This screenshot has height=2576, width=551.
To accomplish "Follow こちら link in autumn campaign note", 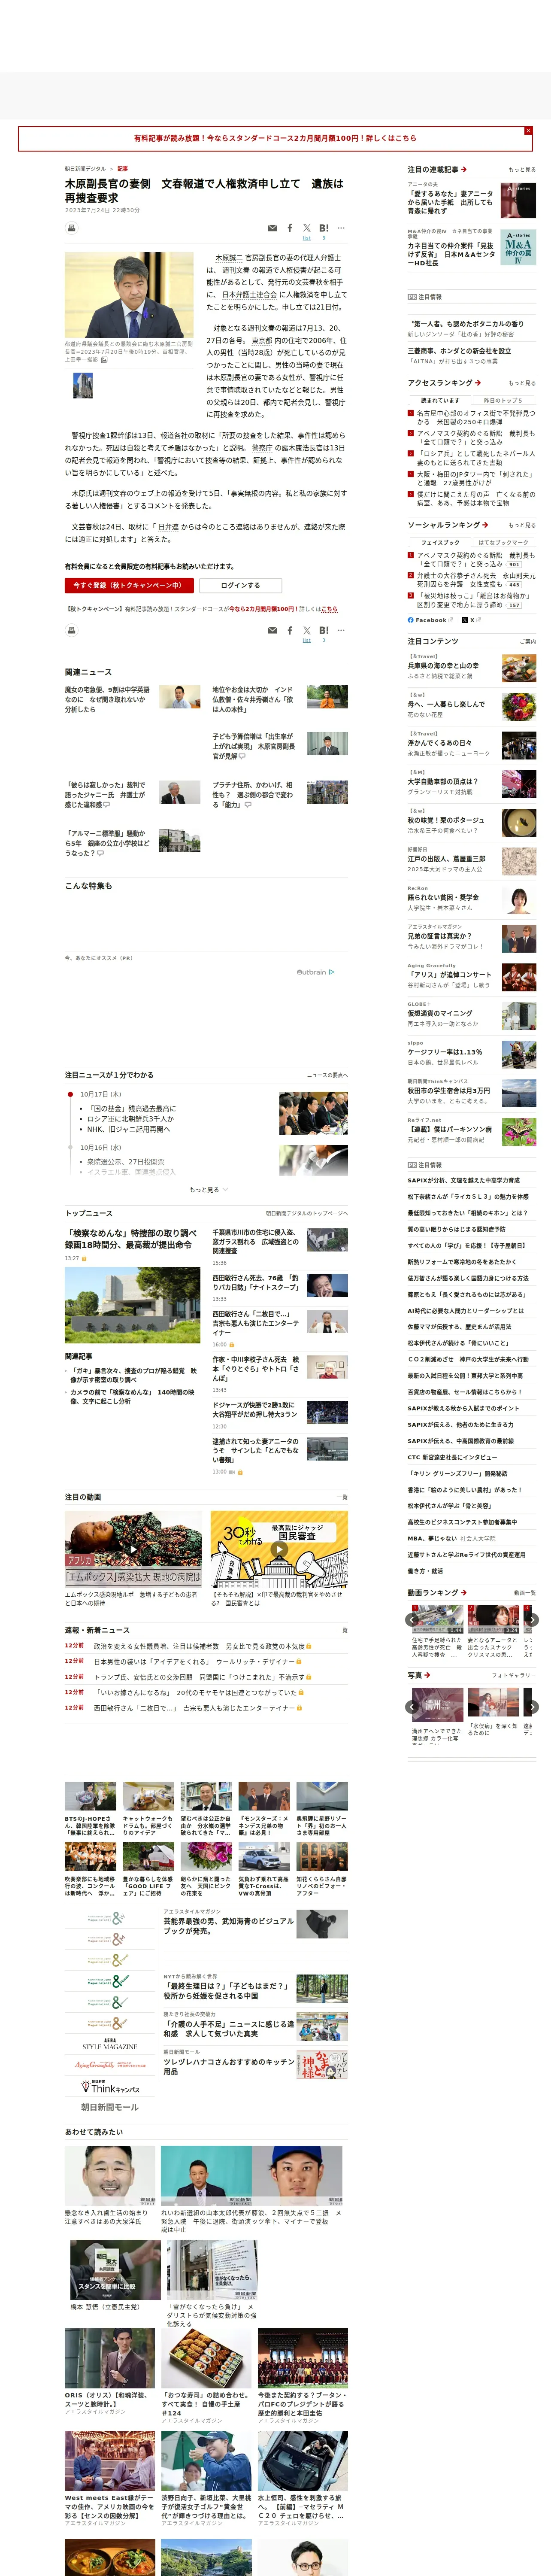I will coord(330,609).
